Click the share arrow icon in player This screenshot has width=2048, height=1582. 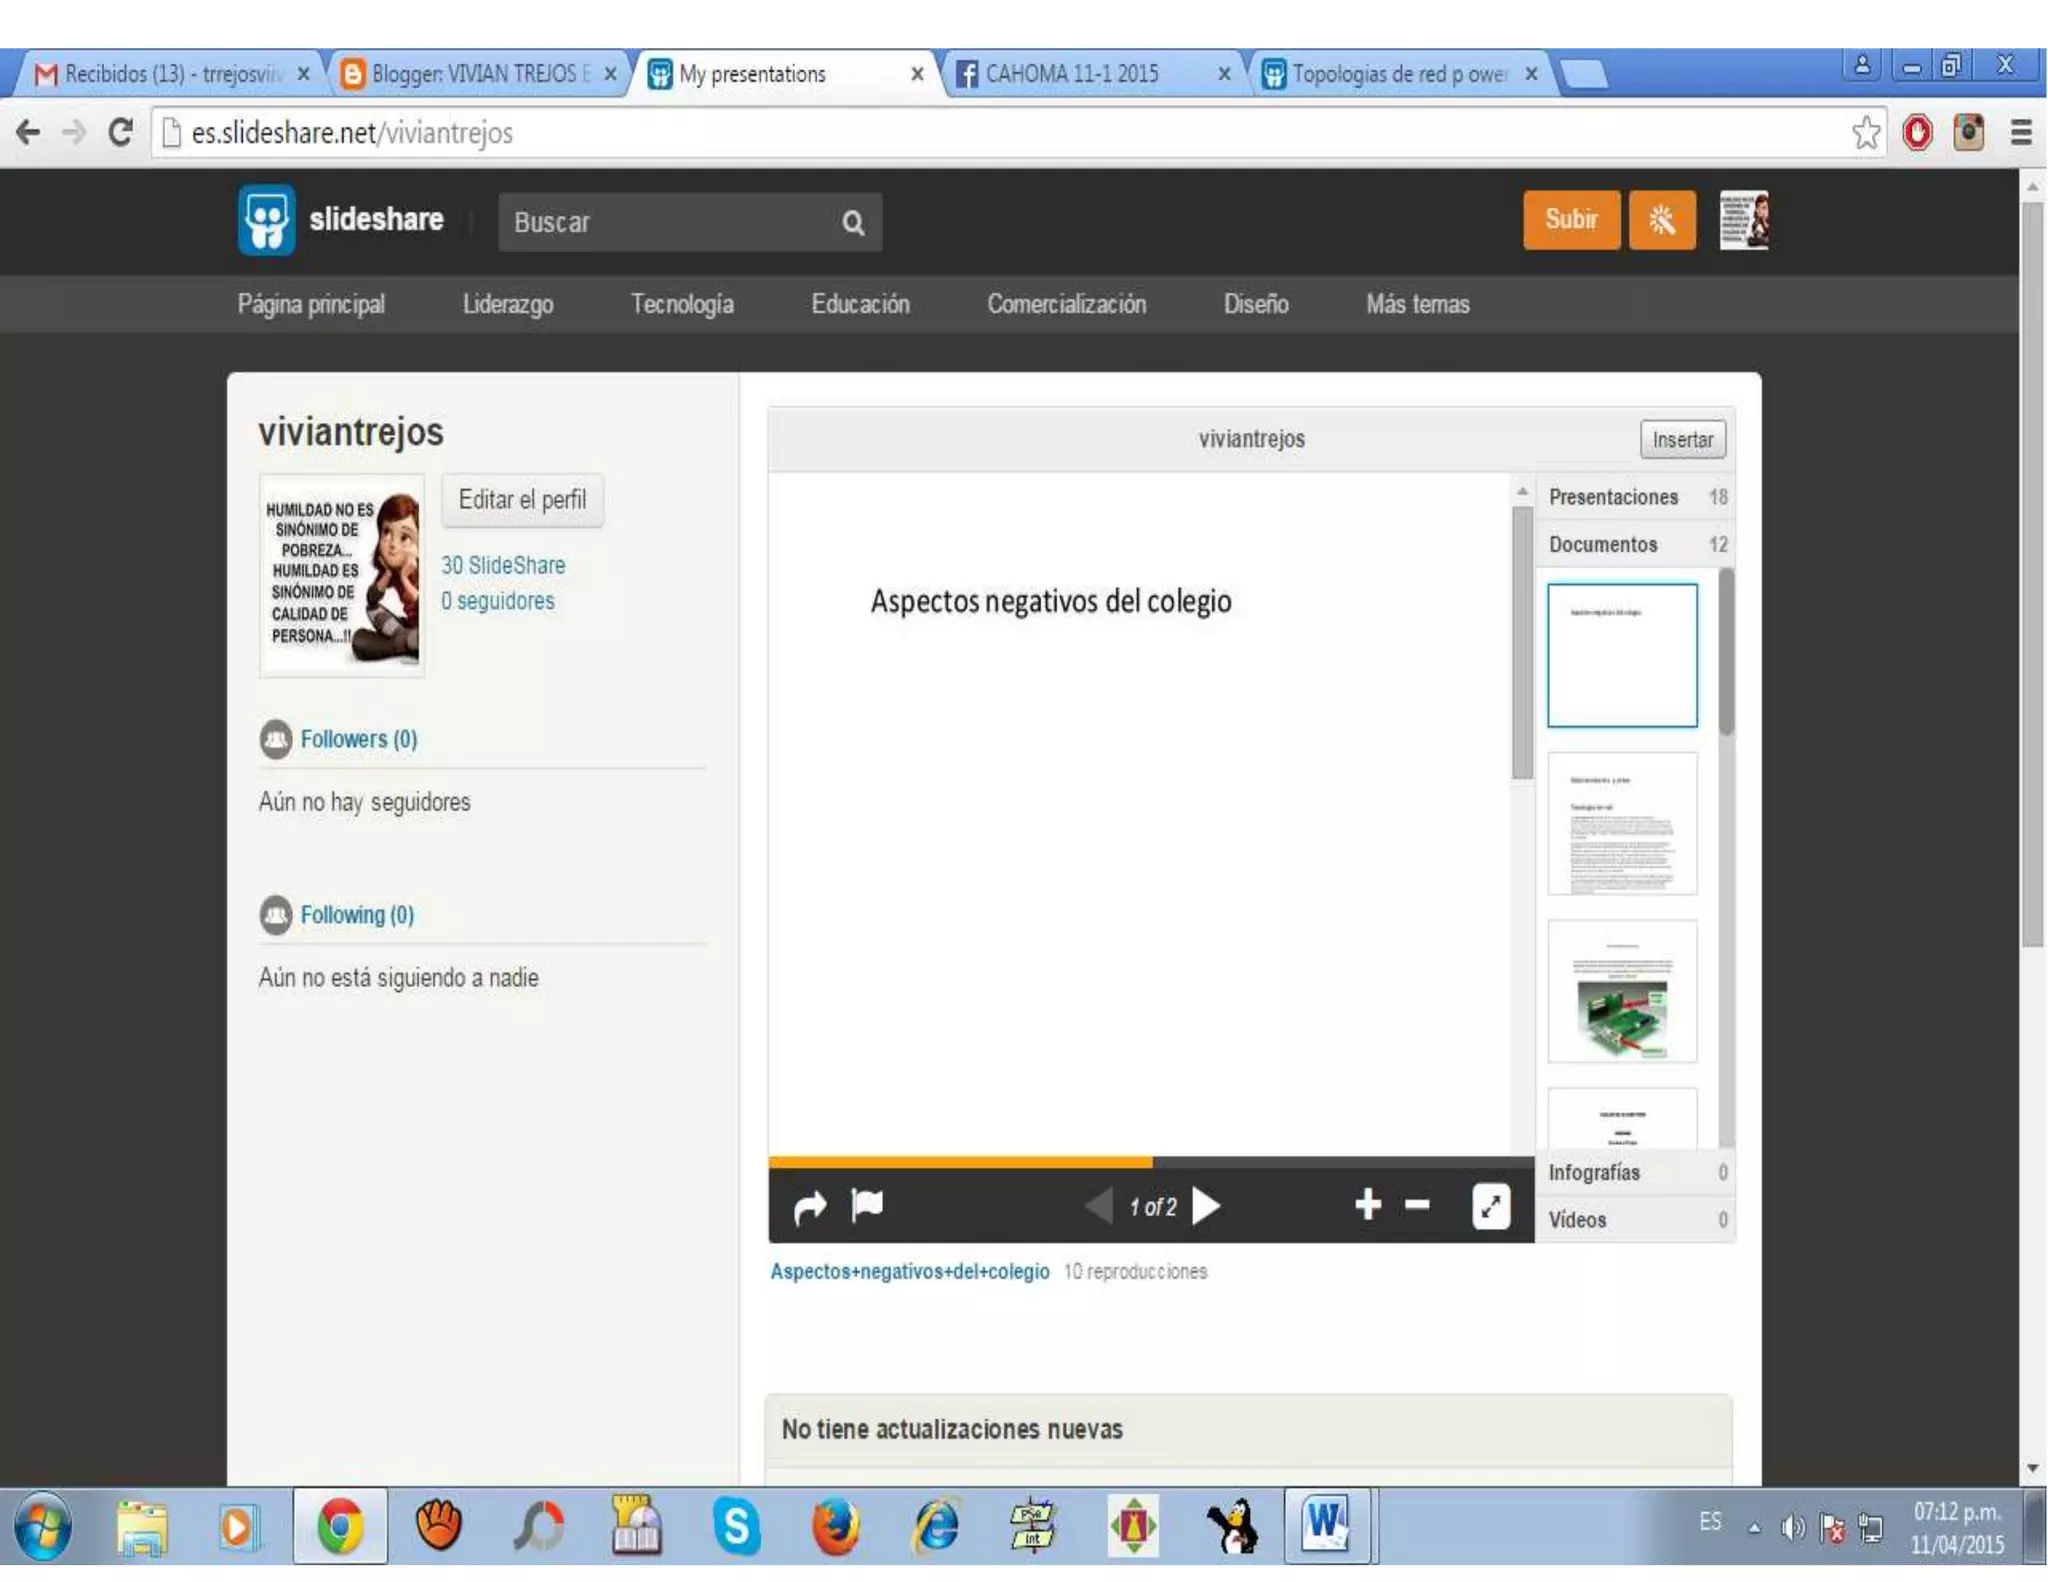[809, 1207]
